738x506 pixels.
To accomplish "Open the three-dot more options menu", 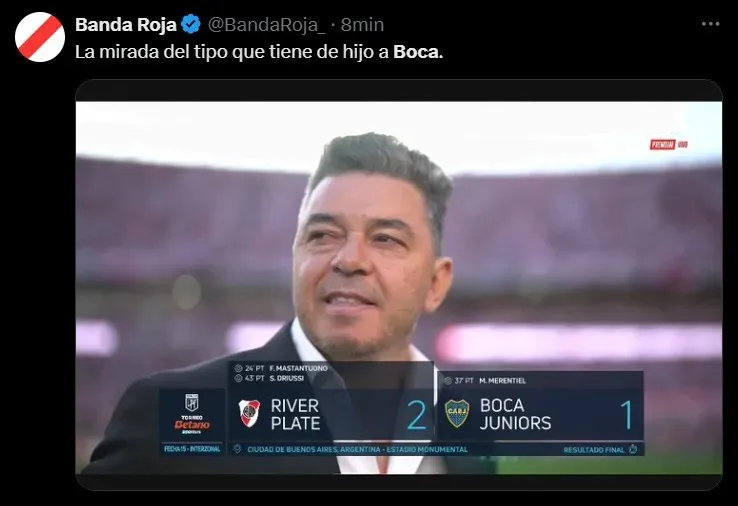I will point(710,24).
